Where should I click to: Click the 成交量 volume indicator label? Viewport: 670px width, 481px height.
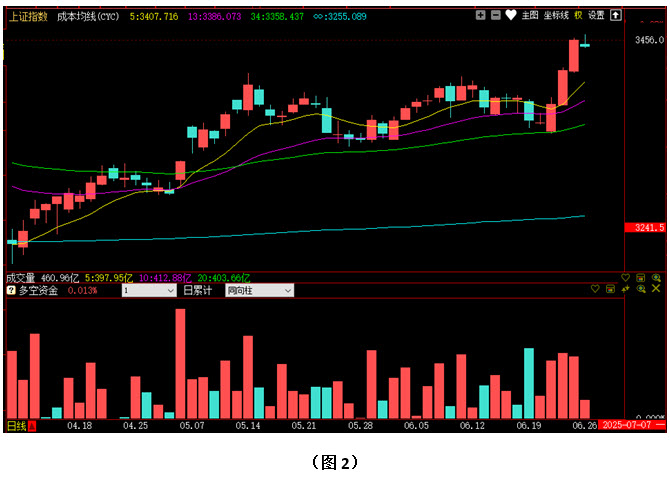click(x=21, y=278)
